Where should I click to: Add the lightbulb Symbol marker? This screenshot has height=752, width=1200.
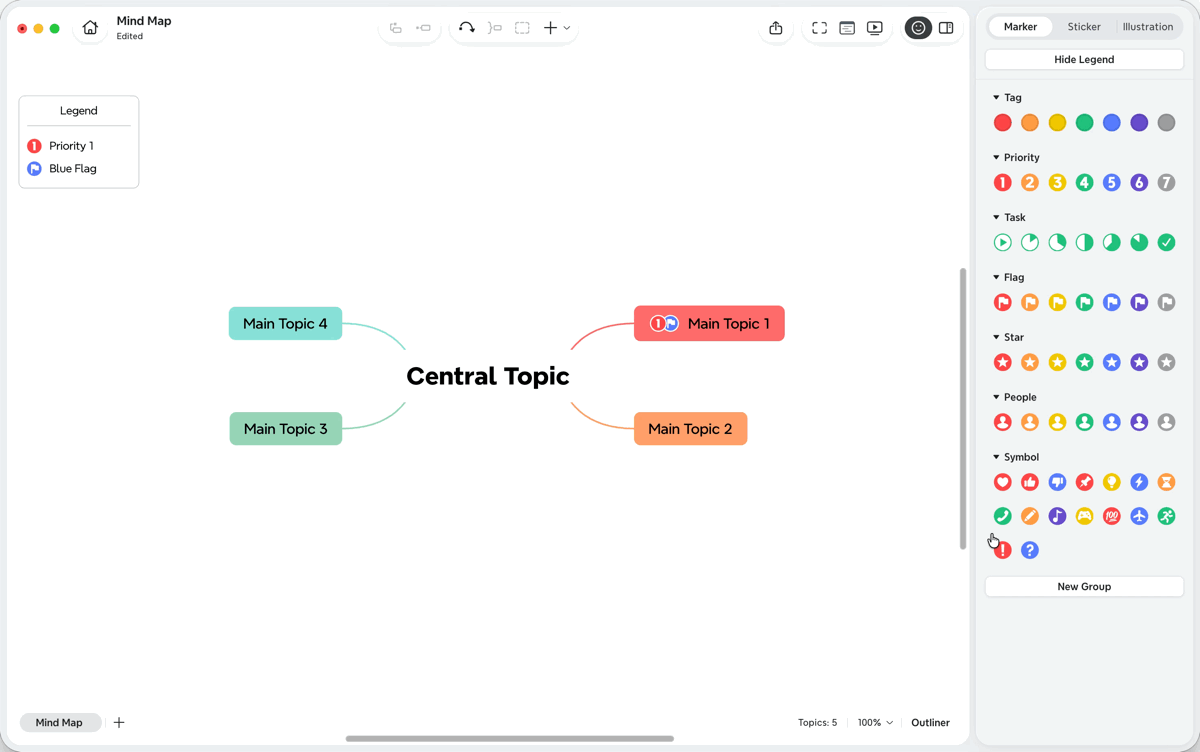tap(1112, 482)
